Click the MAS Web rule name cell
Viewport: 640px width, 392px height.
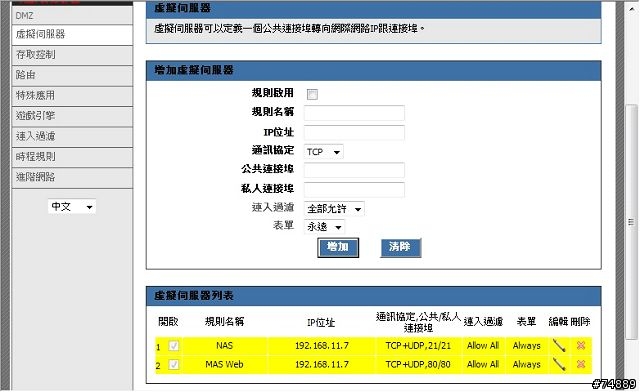(224, 364)
